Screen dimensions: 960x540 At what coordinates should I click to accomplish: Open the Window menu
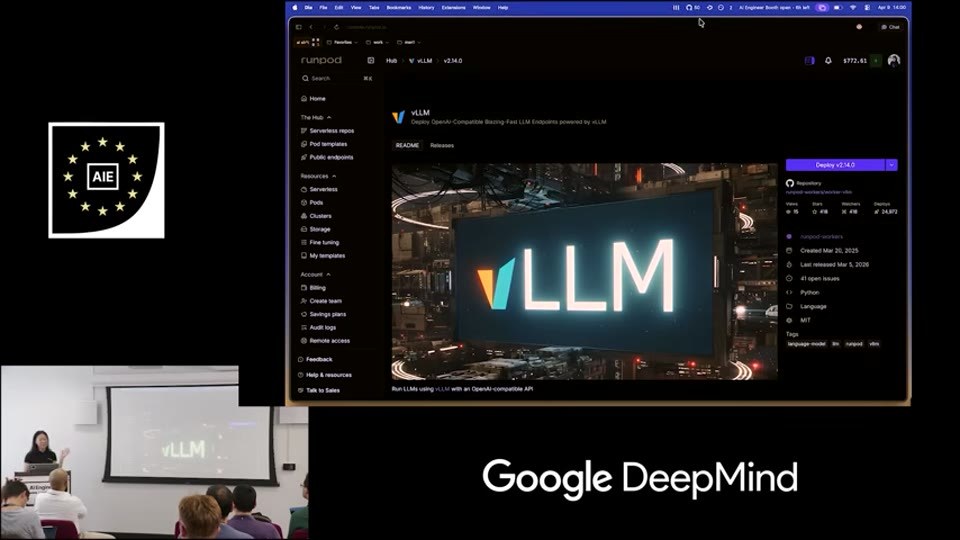pyautogui.click(x=482, y=7)
